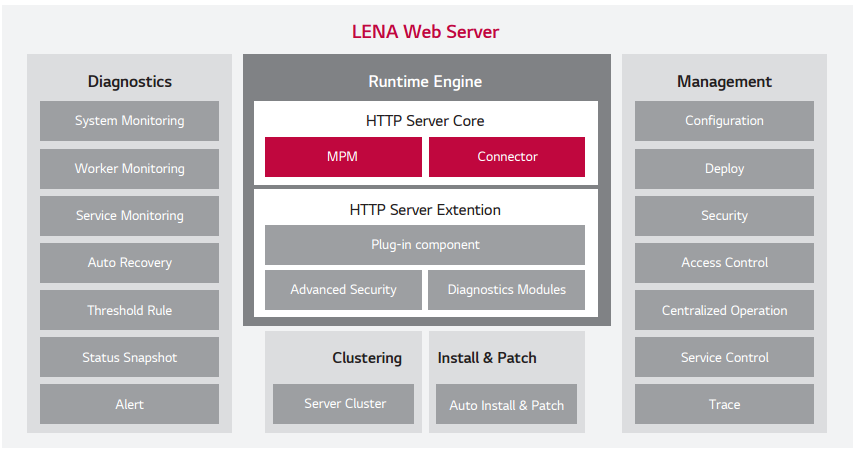The image size is (860, 456).
Task: Click the Deploy box
Action: [x=725, y=168]
